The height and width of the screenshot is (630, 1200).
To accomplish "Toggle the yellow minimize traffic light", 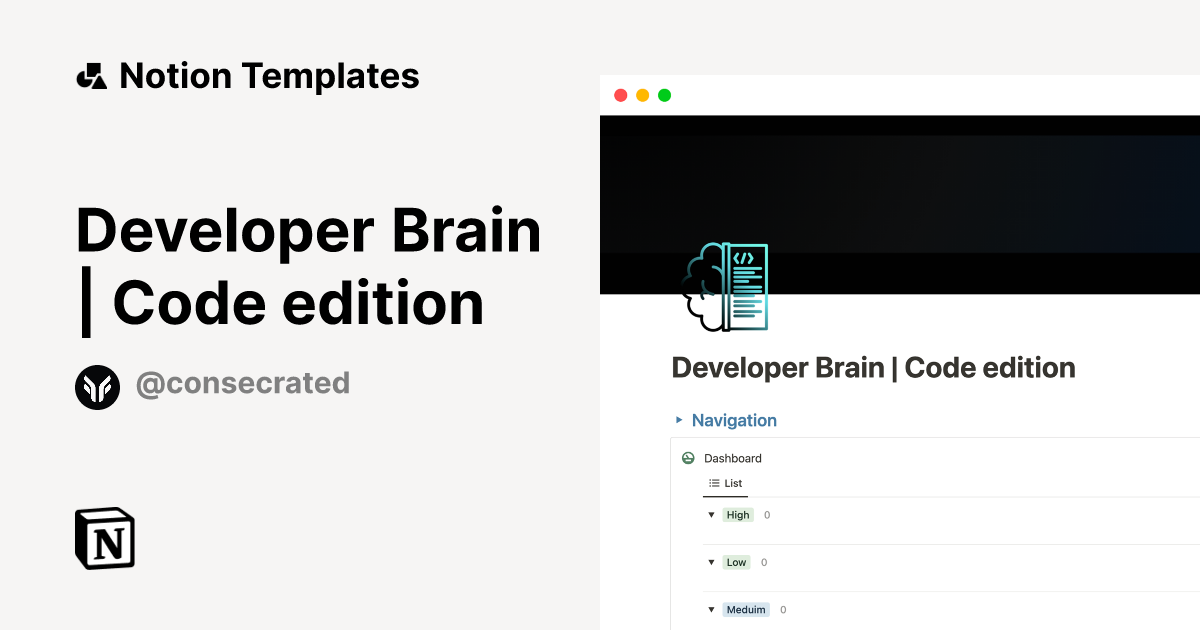I will pyautogui.click(x=642, y=94).
